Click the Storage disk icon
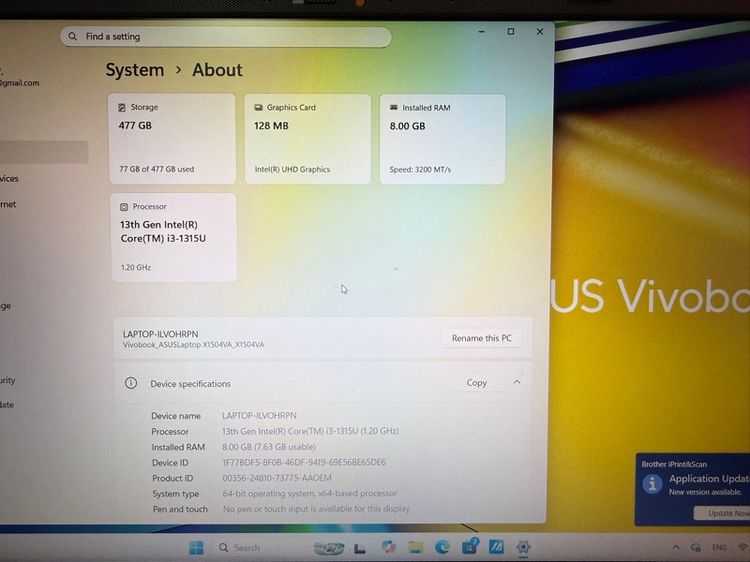This screenshot has width=750, height=562. tap(122, 108)
